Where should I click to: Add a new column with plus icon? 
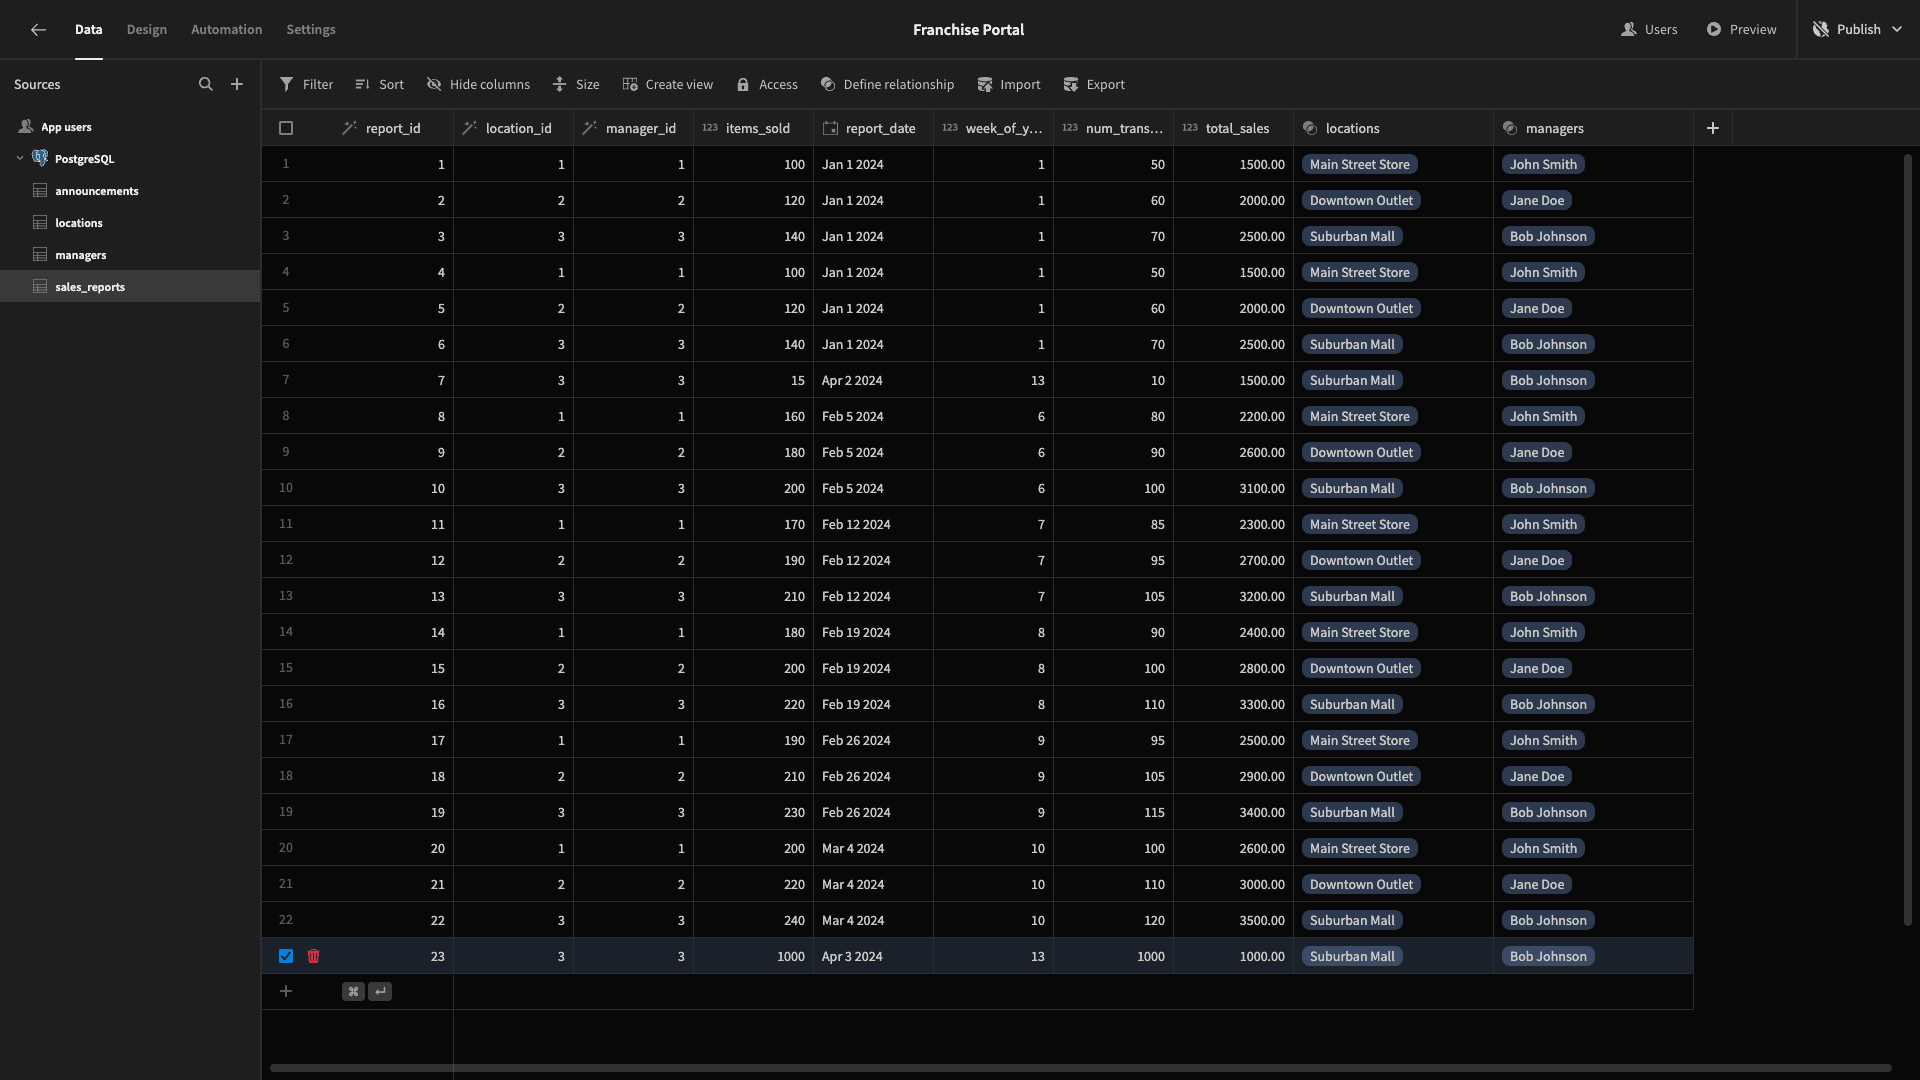pos(1713,128)
